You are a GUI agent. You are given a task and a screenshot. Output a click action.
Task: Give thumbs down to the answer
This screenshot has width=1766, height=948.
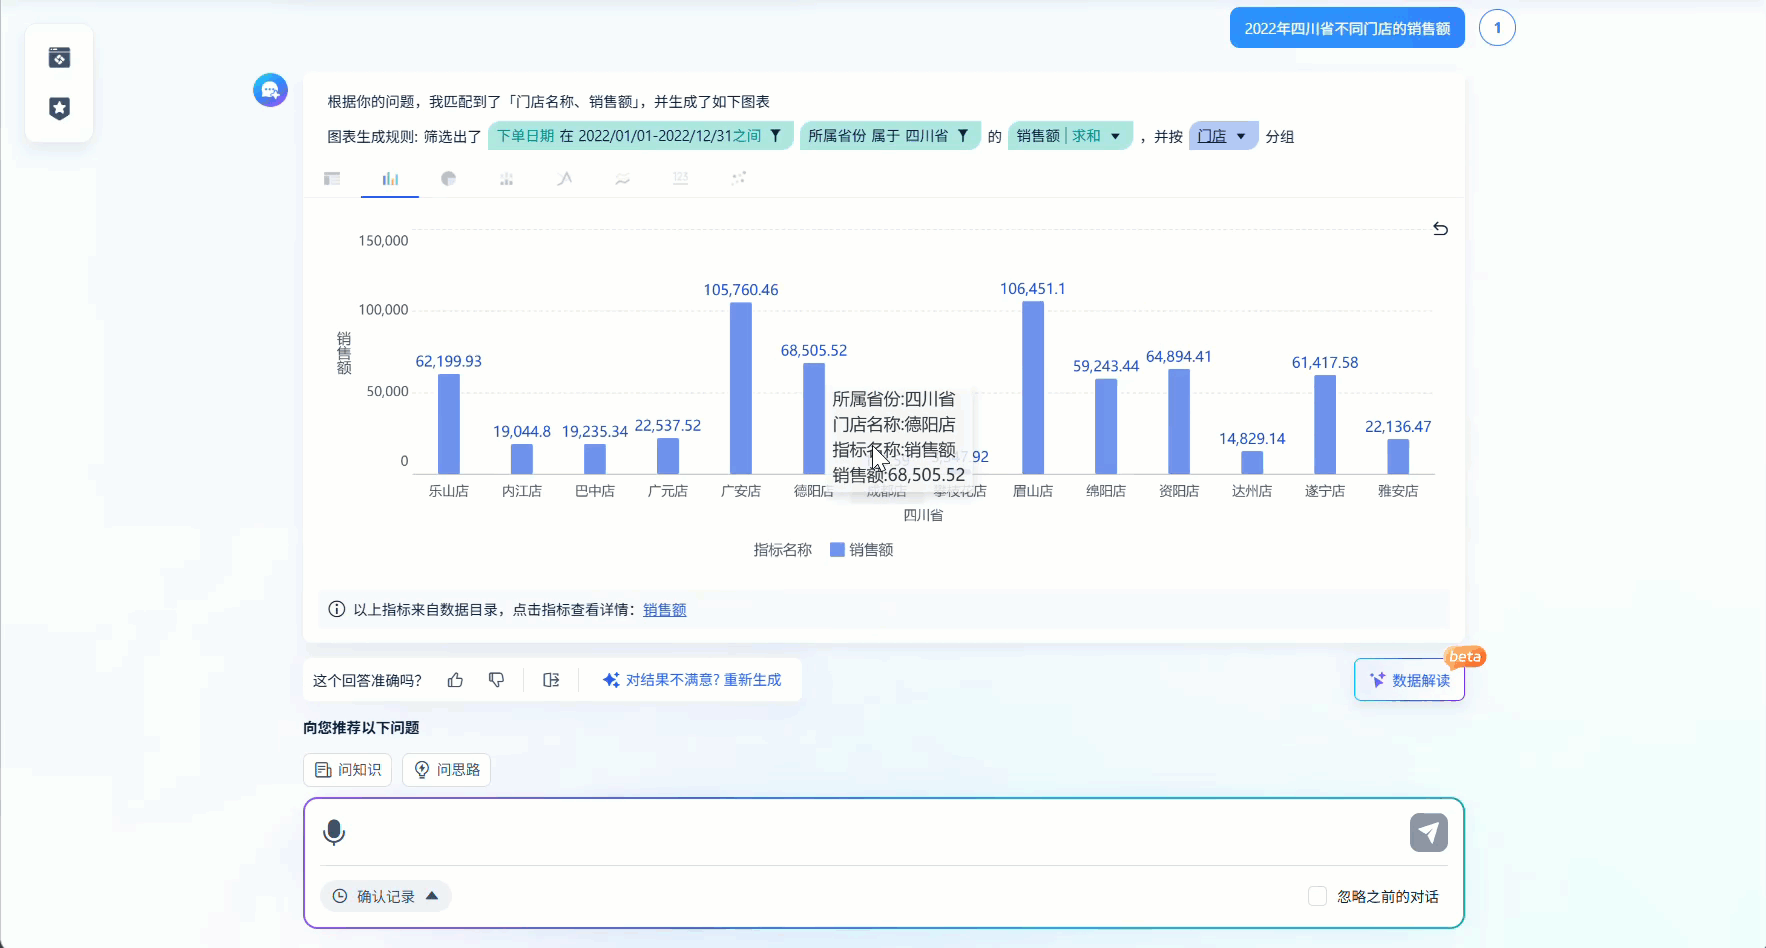[x=496, y=680]
